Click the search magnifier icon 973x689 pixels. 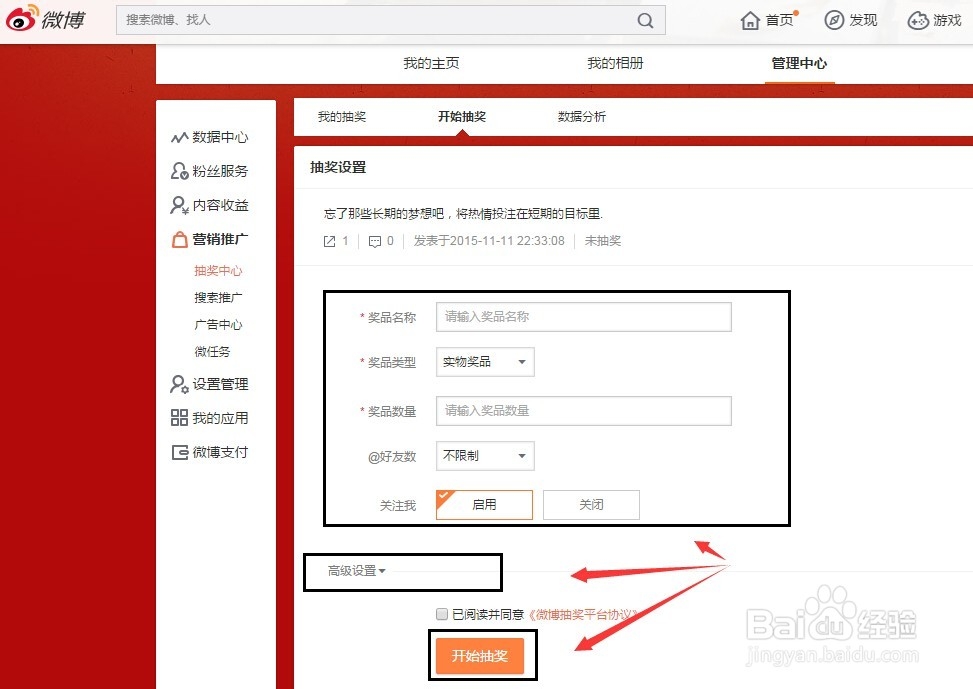tap(645, 20)
